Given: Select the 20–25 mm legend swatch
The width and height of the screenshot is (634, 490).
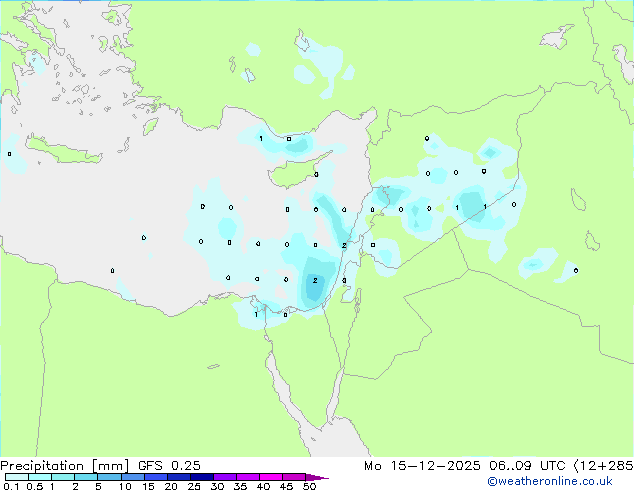Looking at the screenshot, I should (178, 477).
